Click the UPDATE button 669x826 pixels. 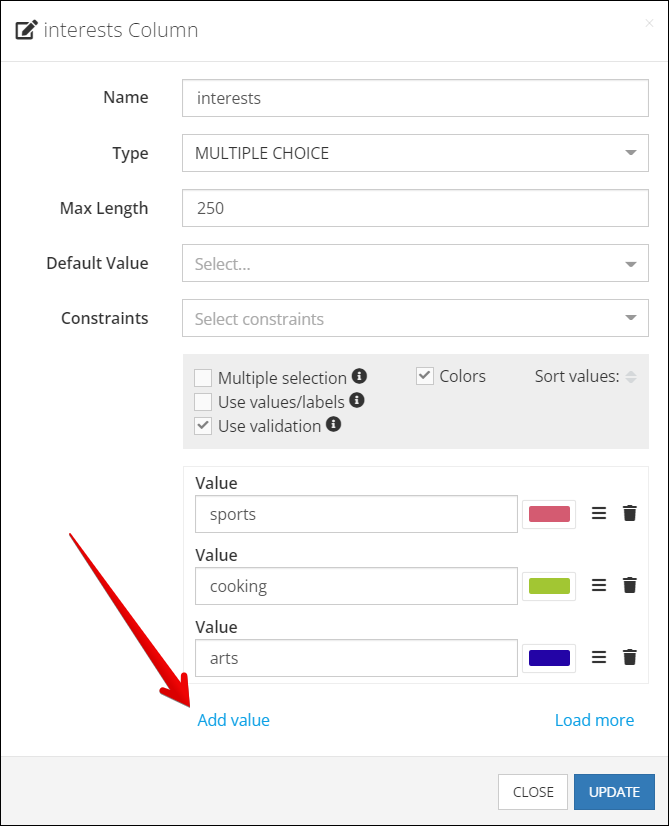pos(614,792)
